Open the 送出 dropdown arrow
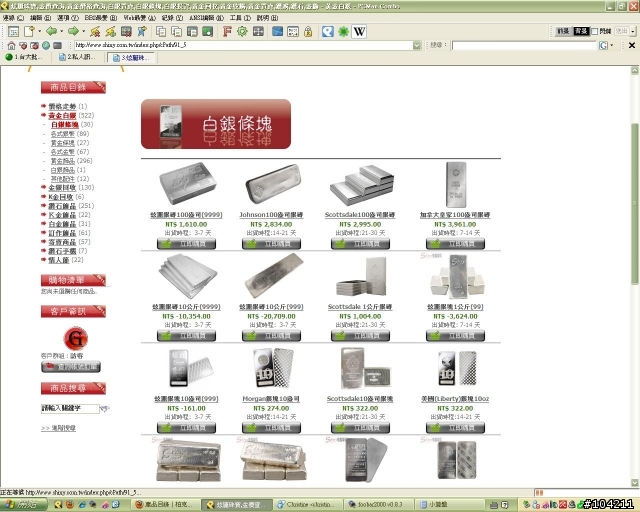640x512 pixels. click(x=633, y=31)
